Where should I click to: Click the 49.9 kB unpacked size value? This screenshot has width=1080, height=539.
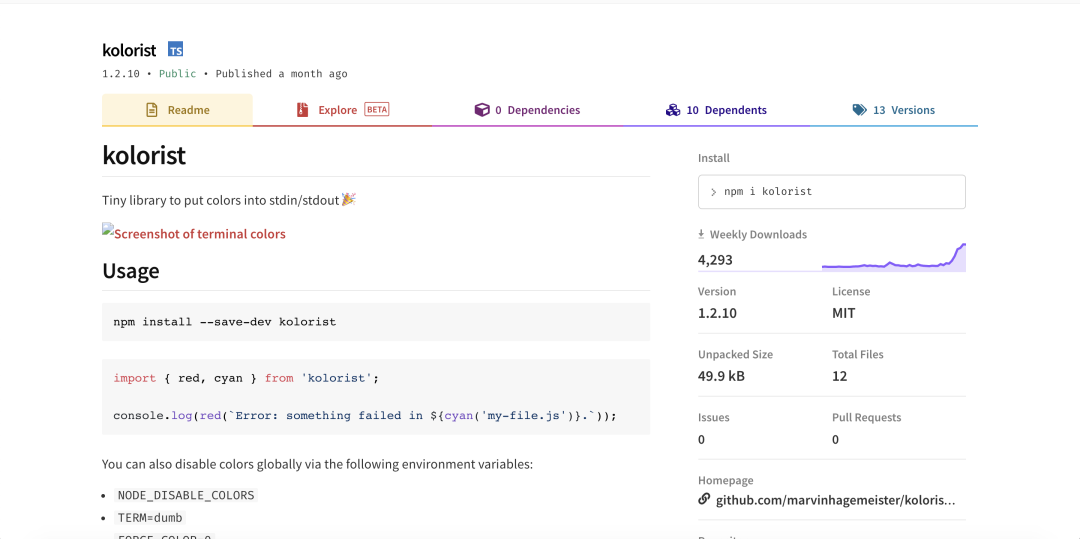[x=721, y=376]
